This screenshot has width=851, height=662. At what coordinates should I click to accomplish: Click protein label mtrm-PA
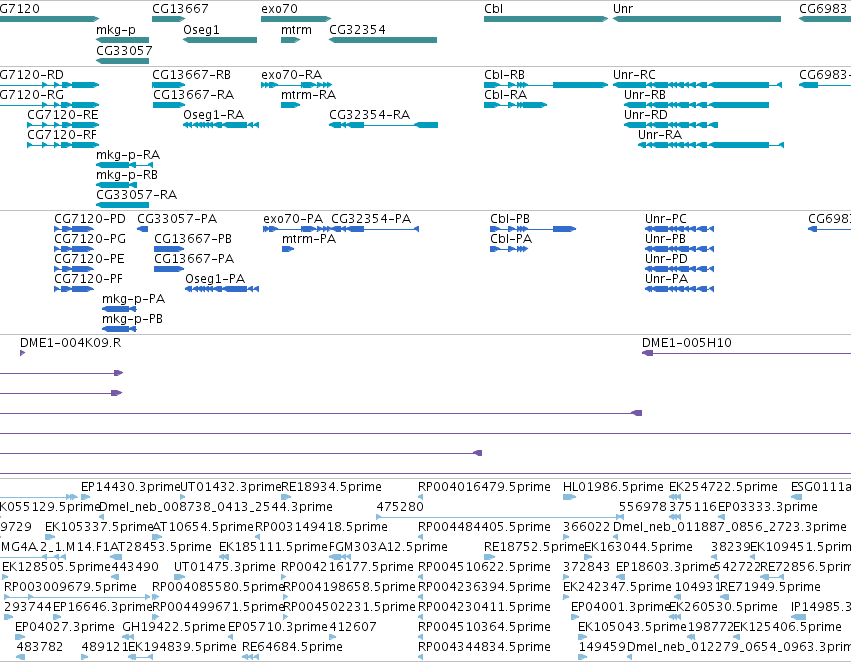[309, 239]
